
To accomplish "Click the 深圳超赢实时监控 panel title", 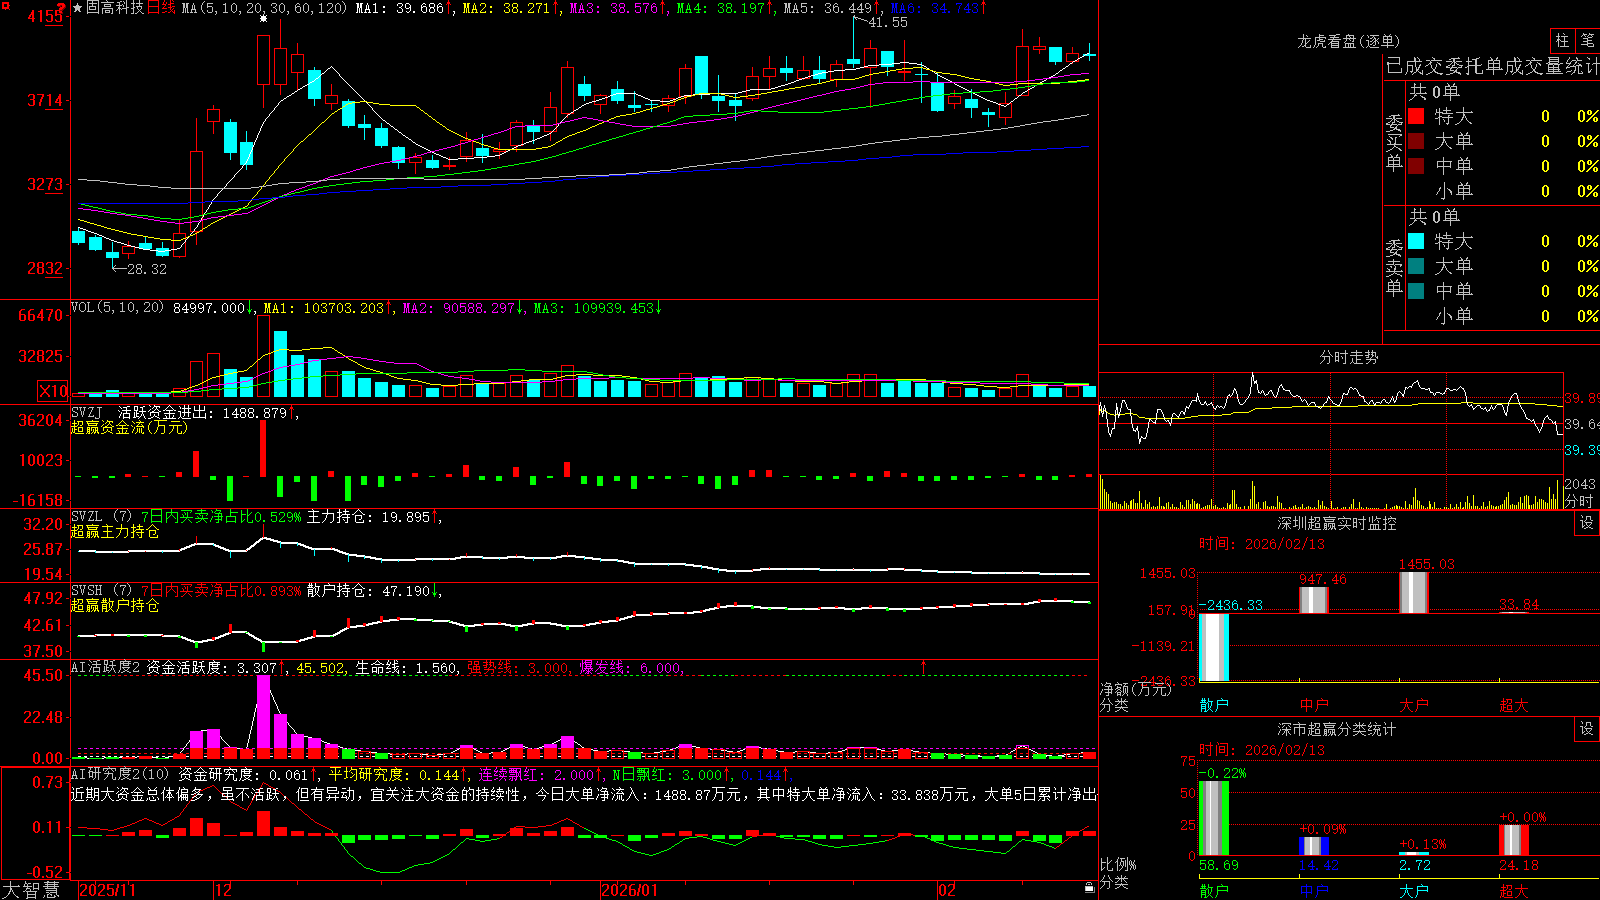I will pyautogui.click(x=1336, y=523).
